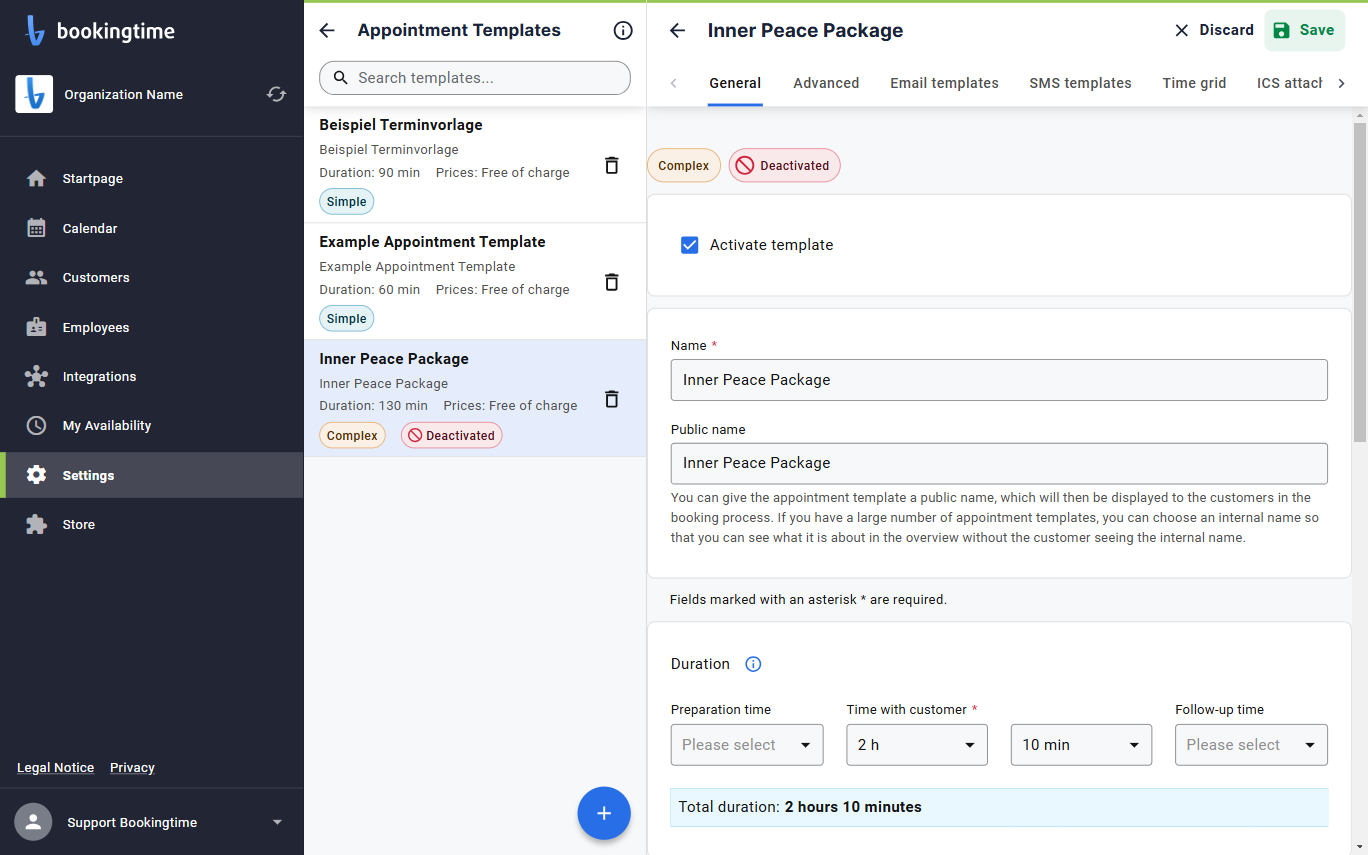The image size is (1368, 855).
Task: Open the Legal Notice link
Action: tap(55, 768)
